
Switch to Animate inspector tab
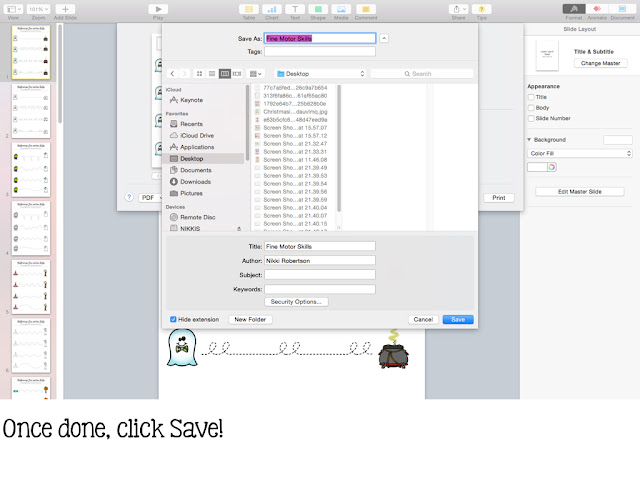pyautogui.click(x=597, y=9)
